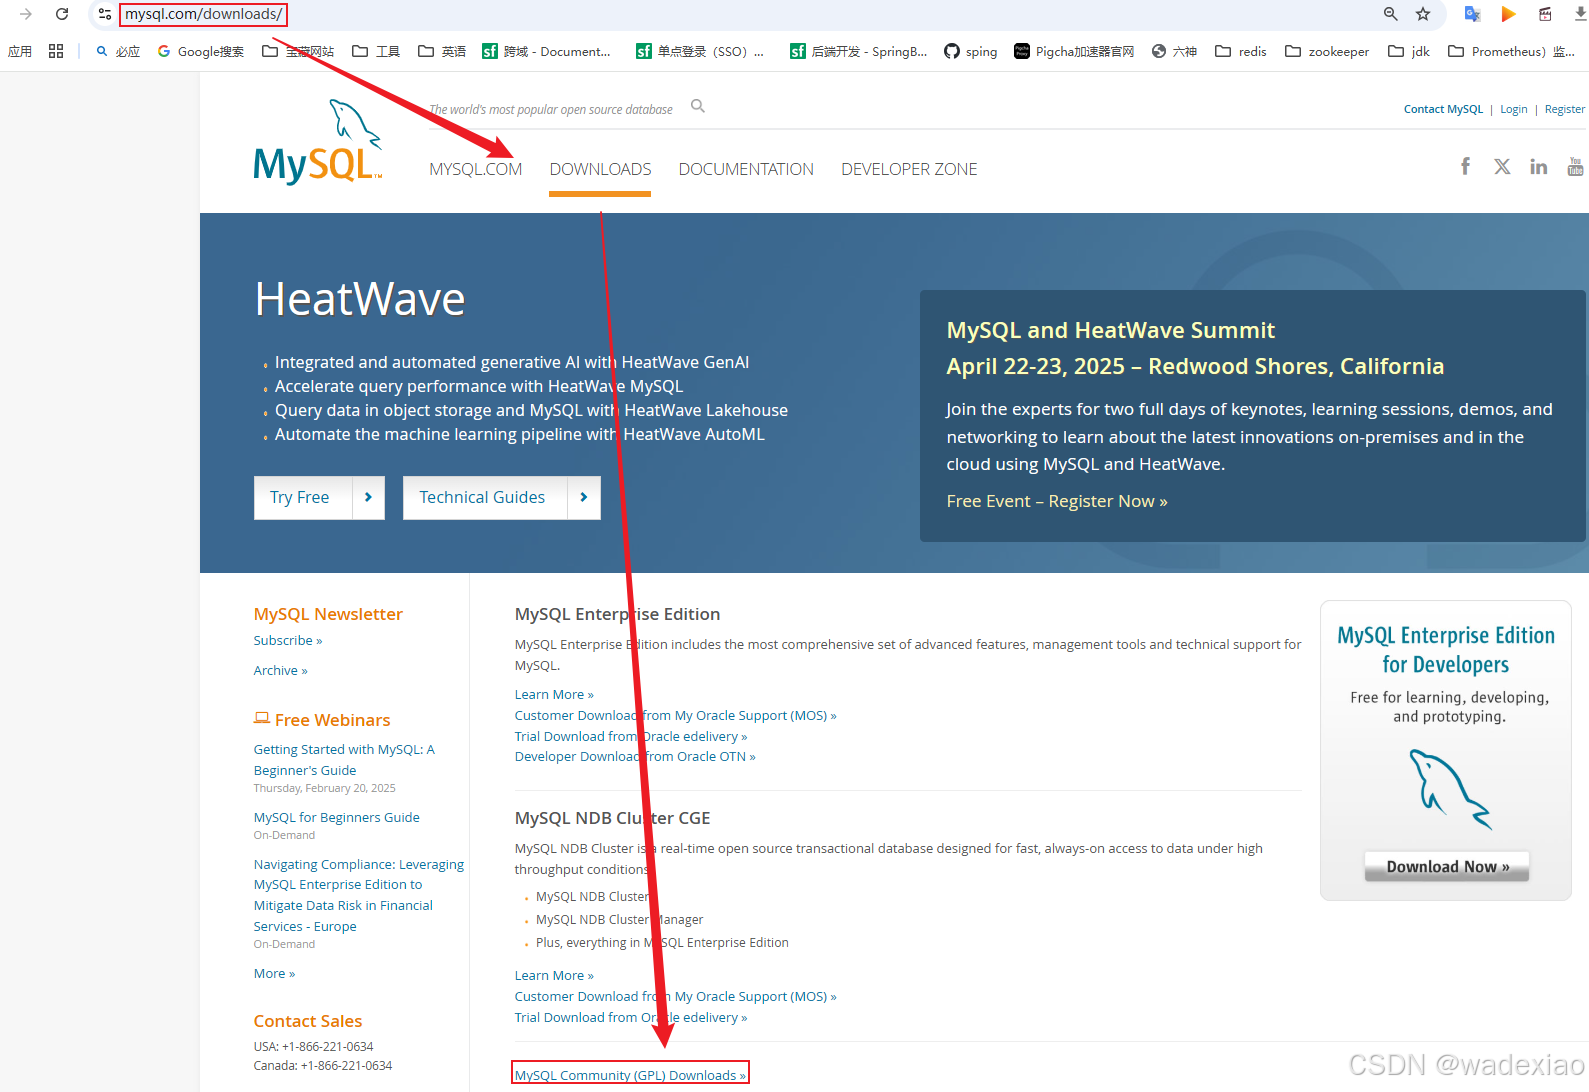Screen dimensions: 1589x1092
Task: Open the apps grid bookmark icon
Action: coord(56,51)
